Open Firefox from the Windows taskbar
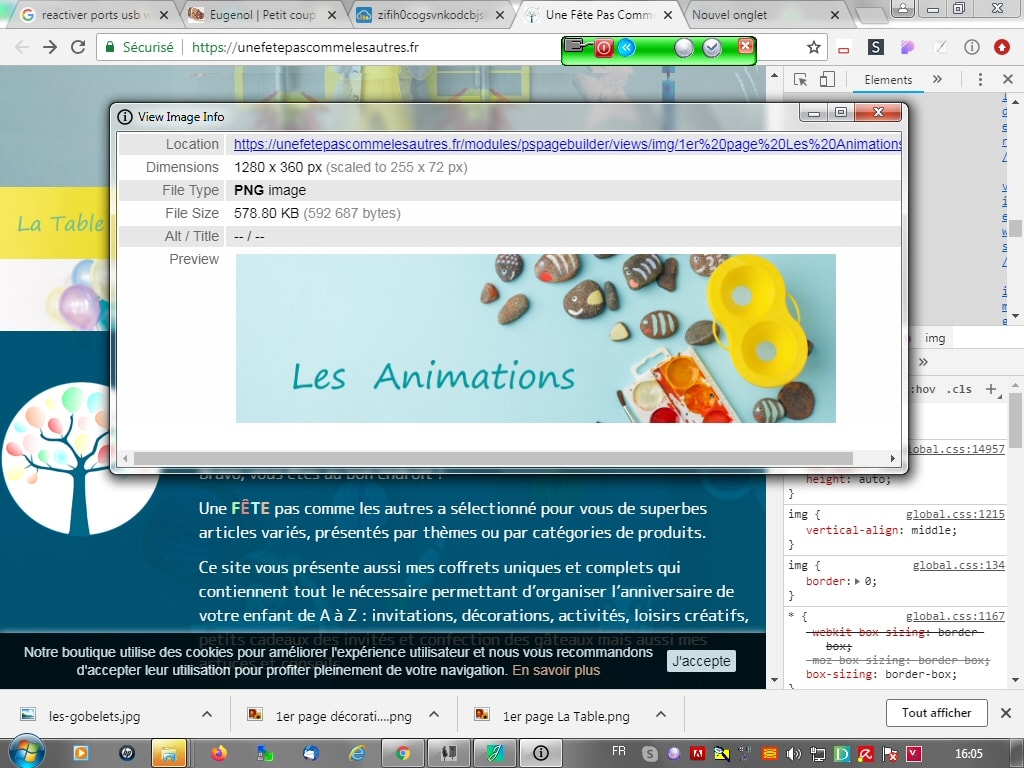Image resolution: width=1024 pixels, height=768 pixels. click(219, 752)
